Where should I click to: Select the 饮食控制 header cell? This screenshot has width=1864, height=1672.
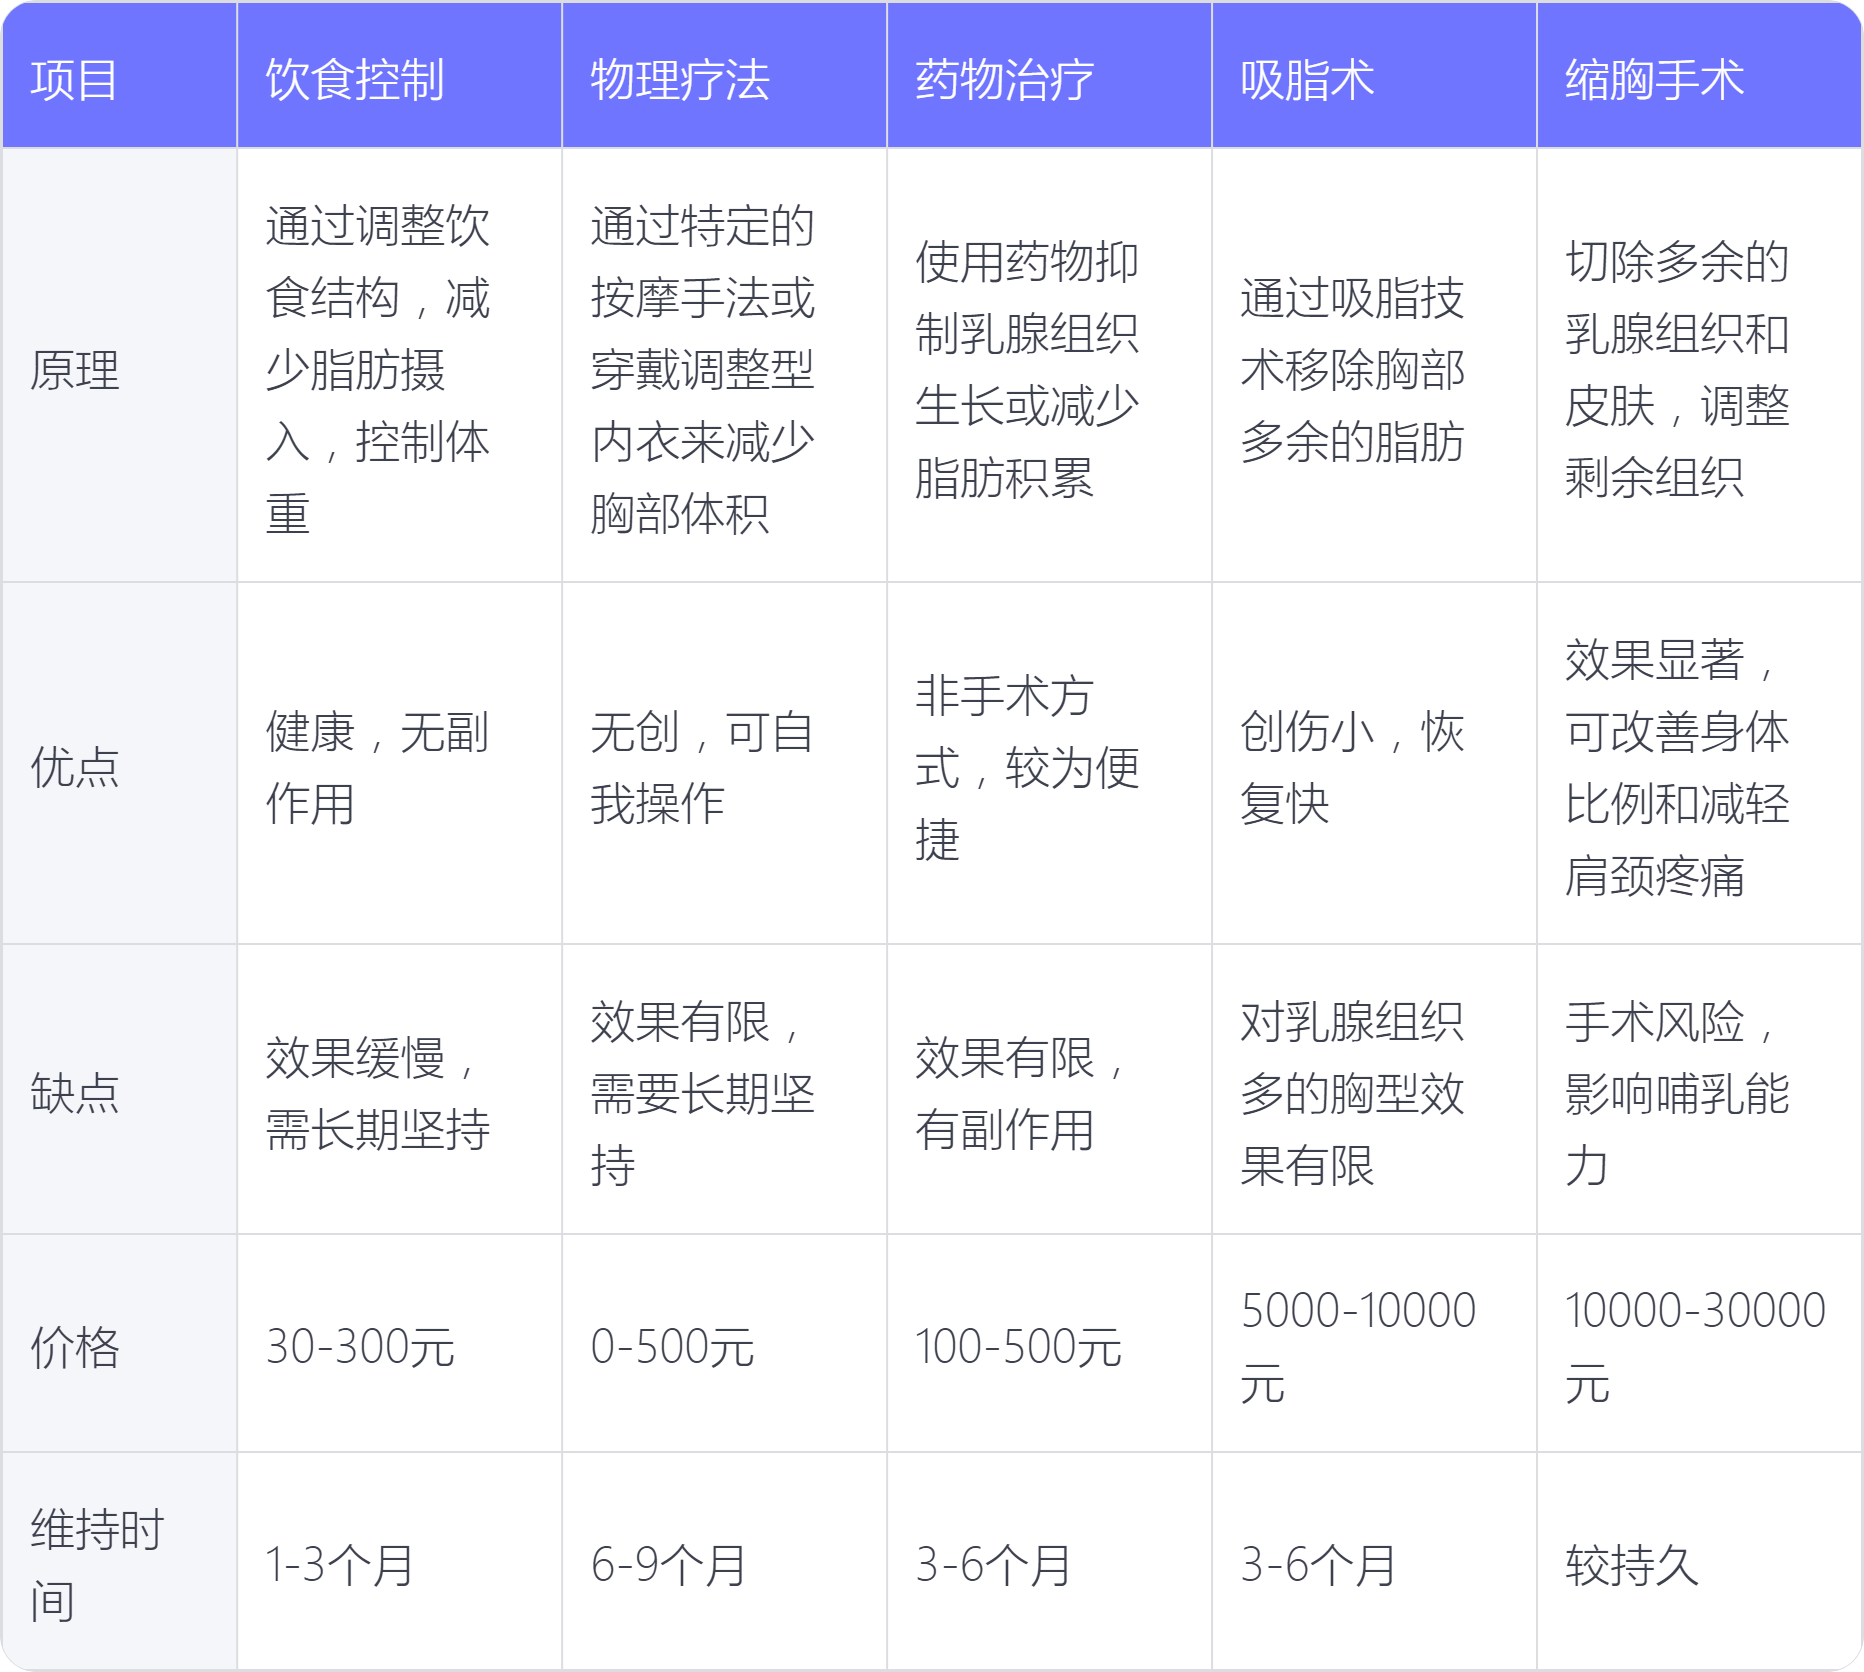pos(355,80)
